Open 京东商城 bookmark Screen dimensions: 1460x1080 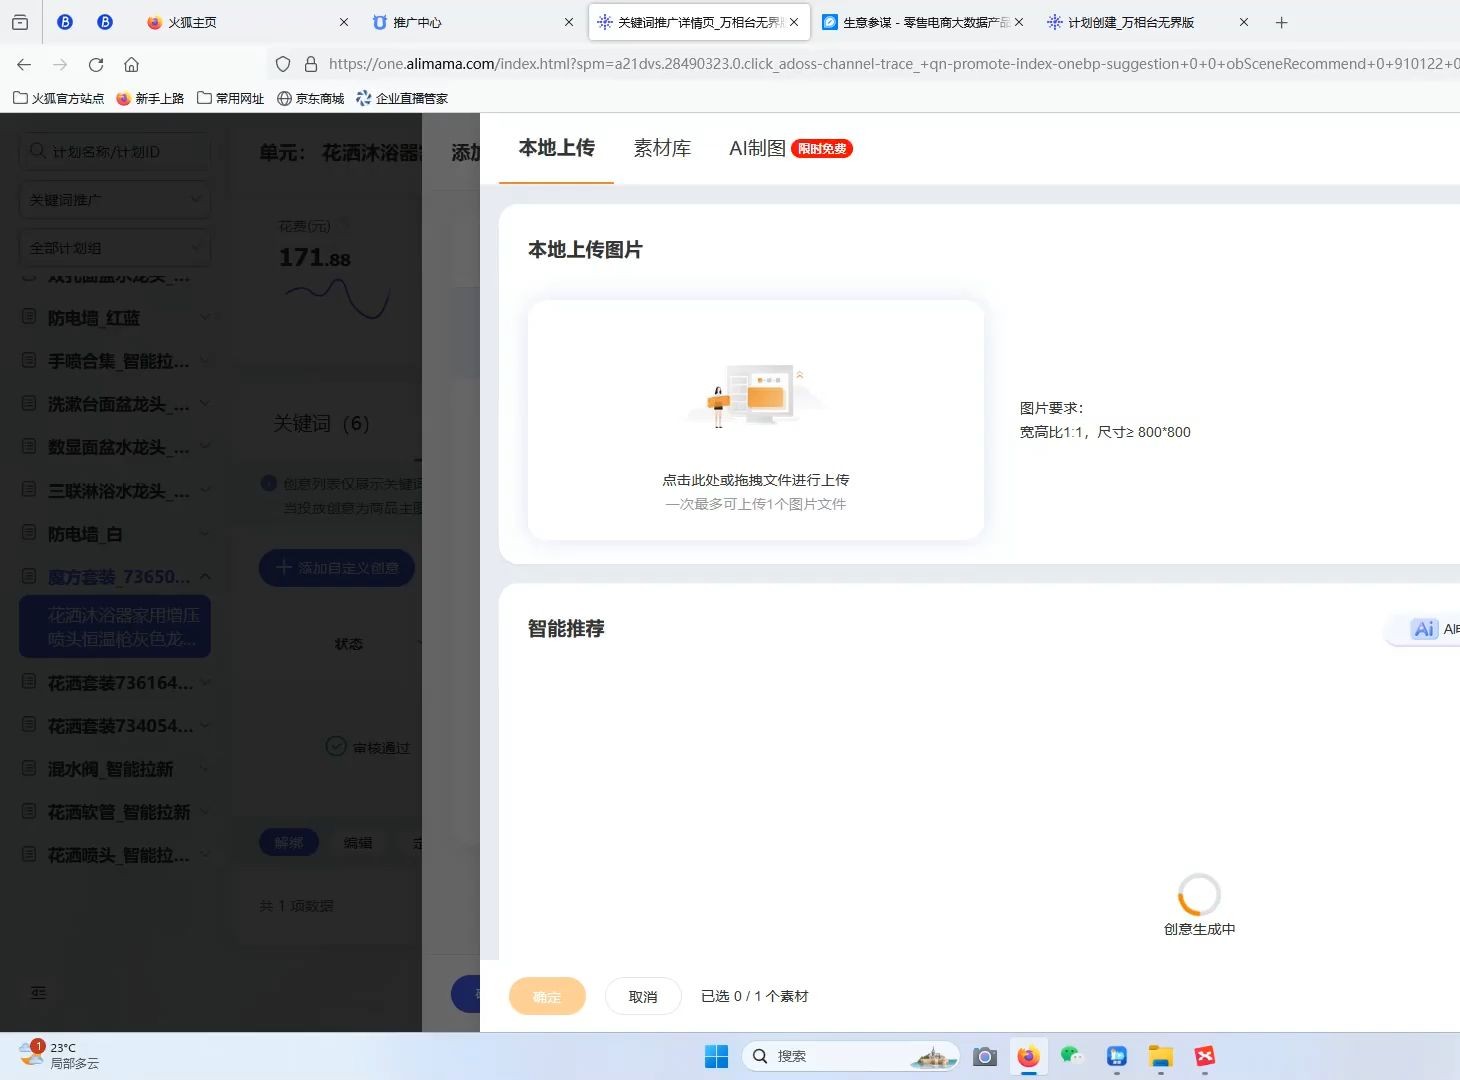(x=310, y=98)
